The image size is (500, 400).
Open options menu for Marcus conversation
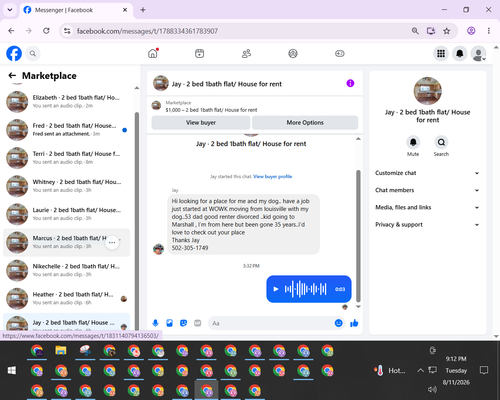tap(112, 243)
